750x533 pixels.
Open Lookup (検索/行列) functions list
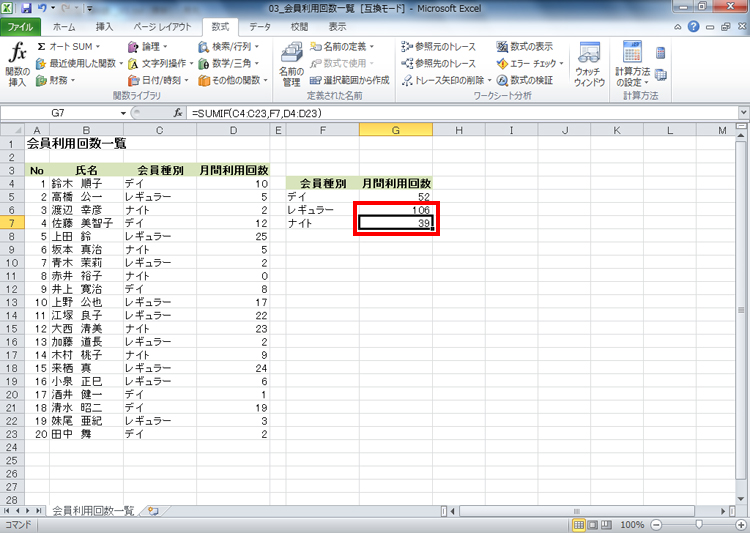(x=229, y=46)
